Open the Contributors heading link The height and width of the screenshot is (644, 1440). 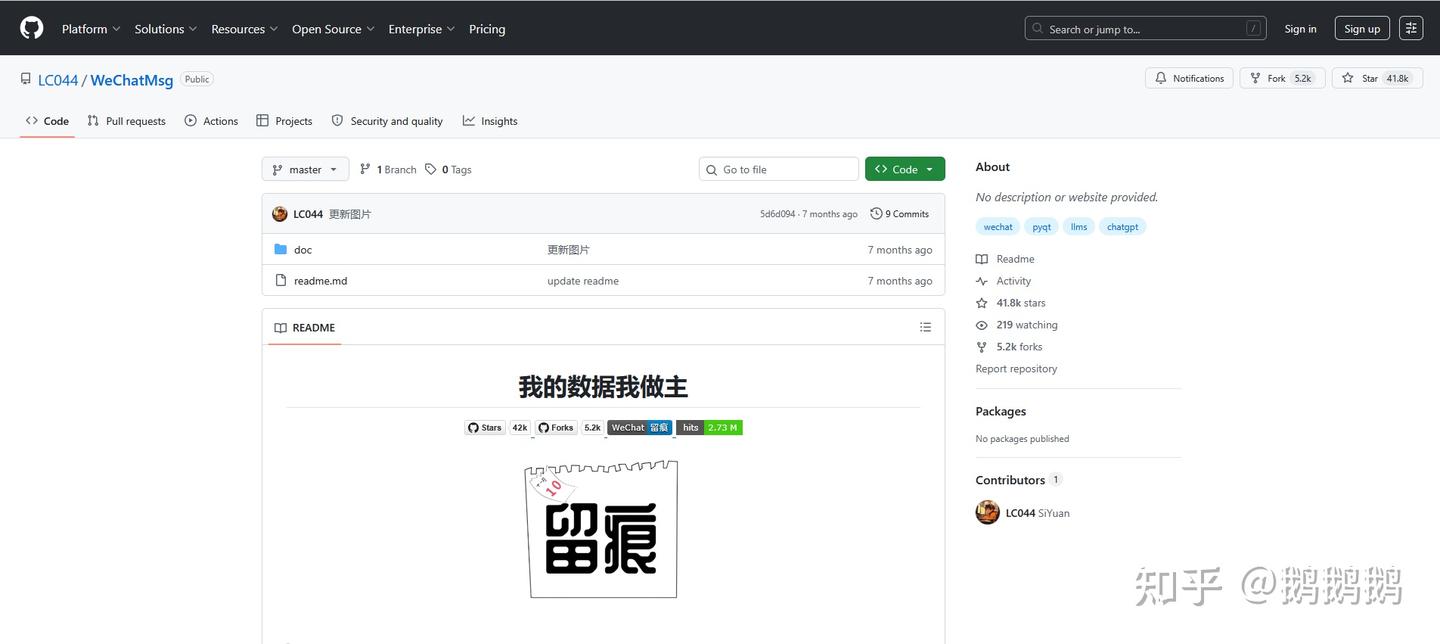[1018, 480]
